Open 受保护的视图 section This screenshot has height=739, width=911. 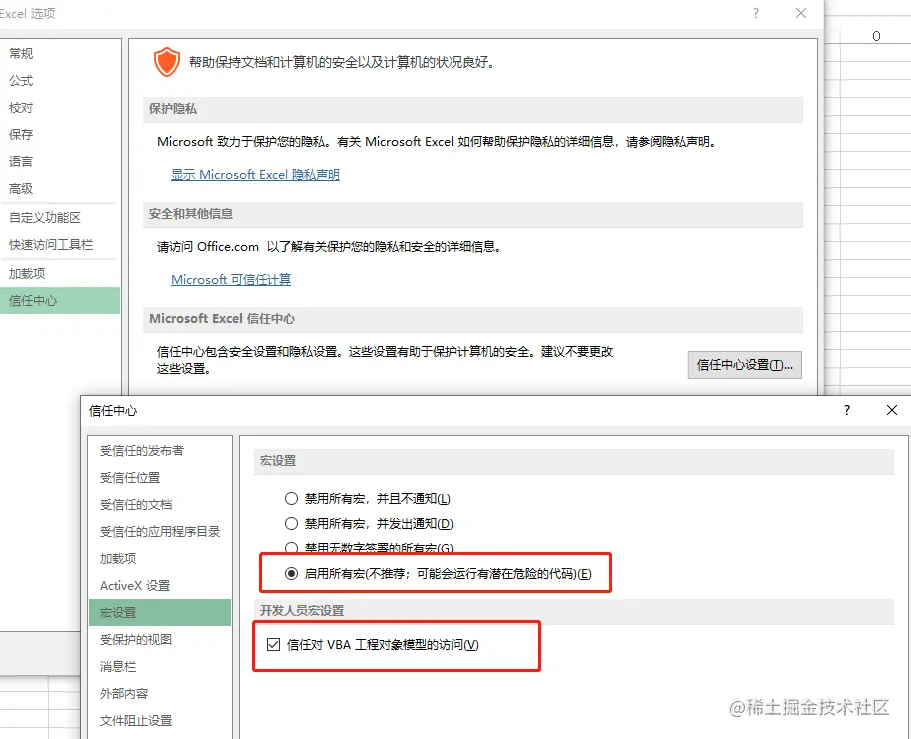160,640
